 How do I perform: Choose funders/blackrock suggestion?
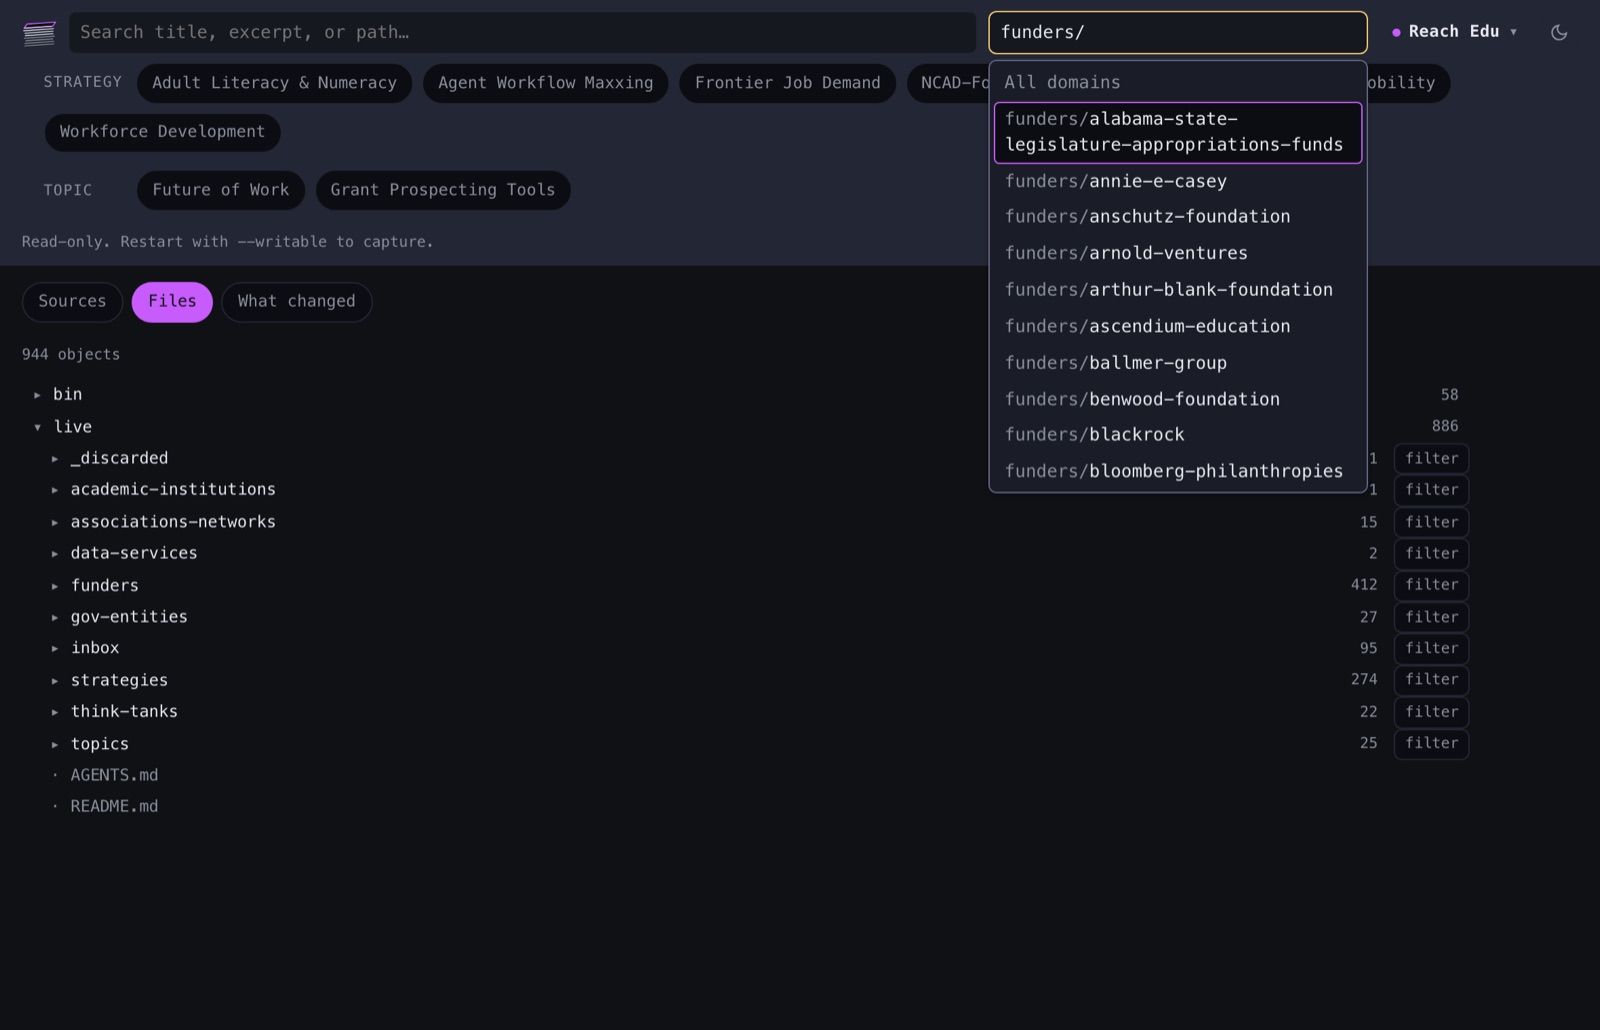(x=1177, y=435)
